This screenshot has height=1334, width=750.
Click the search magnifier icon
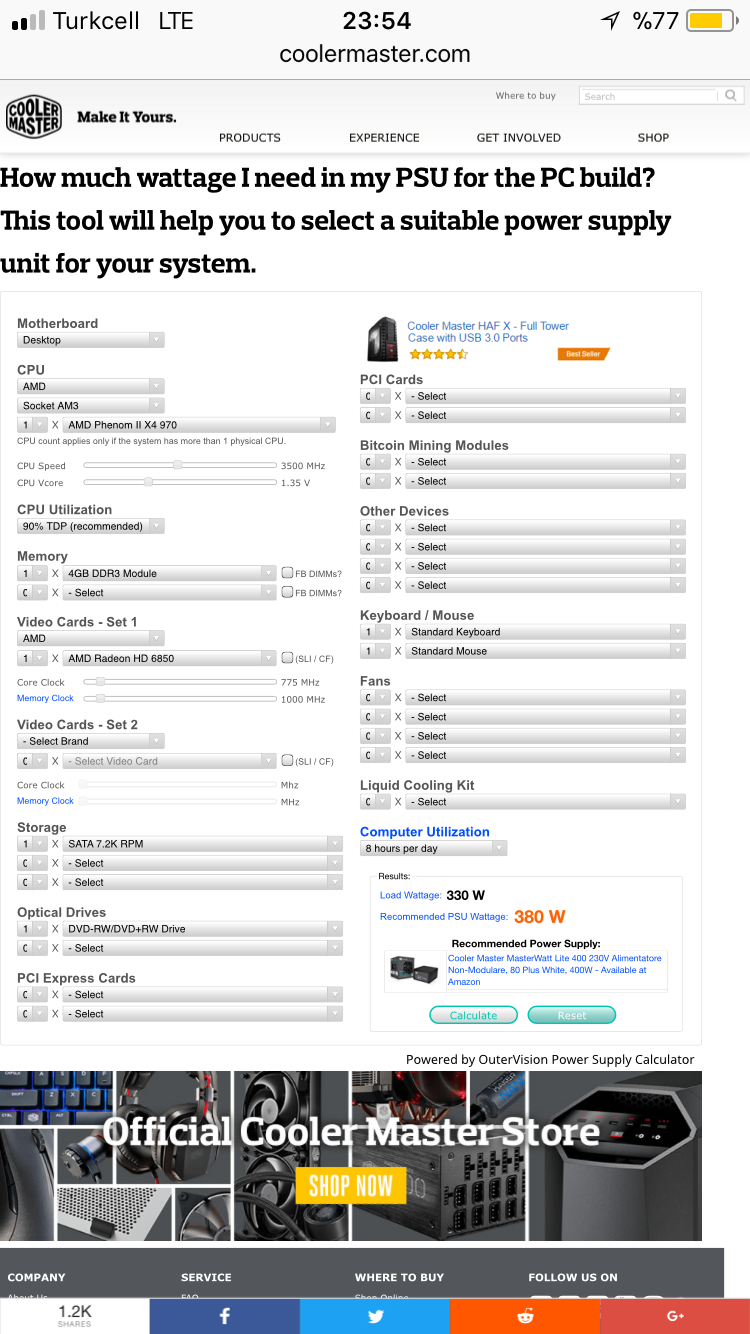(731, 96)
